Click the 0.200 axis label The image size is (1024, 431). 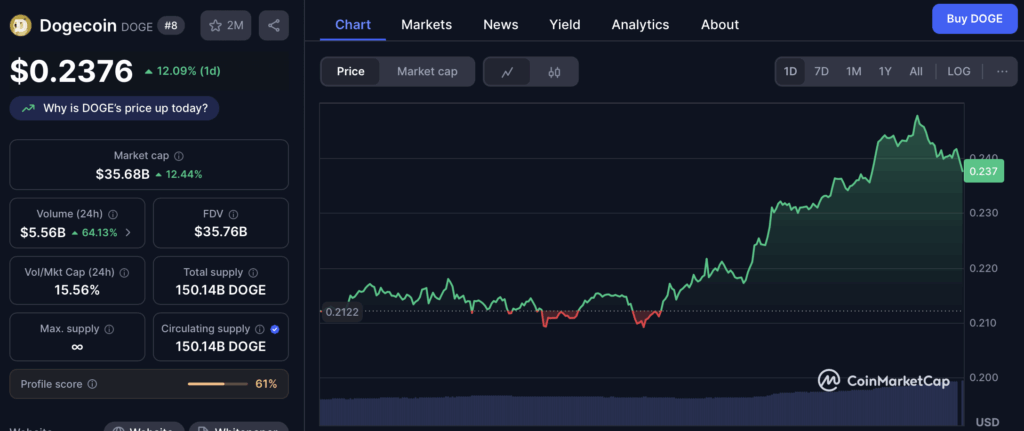tap(983, 377)
